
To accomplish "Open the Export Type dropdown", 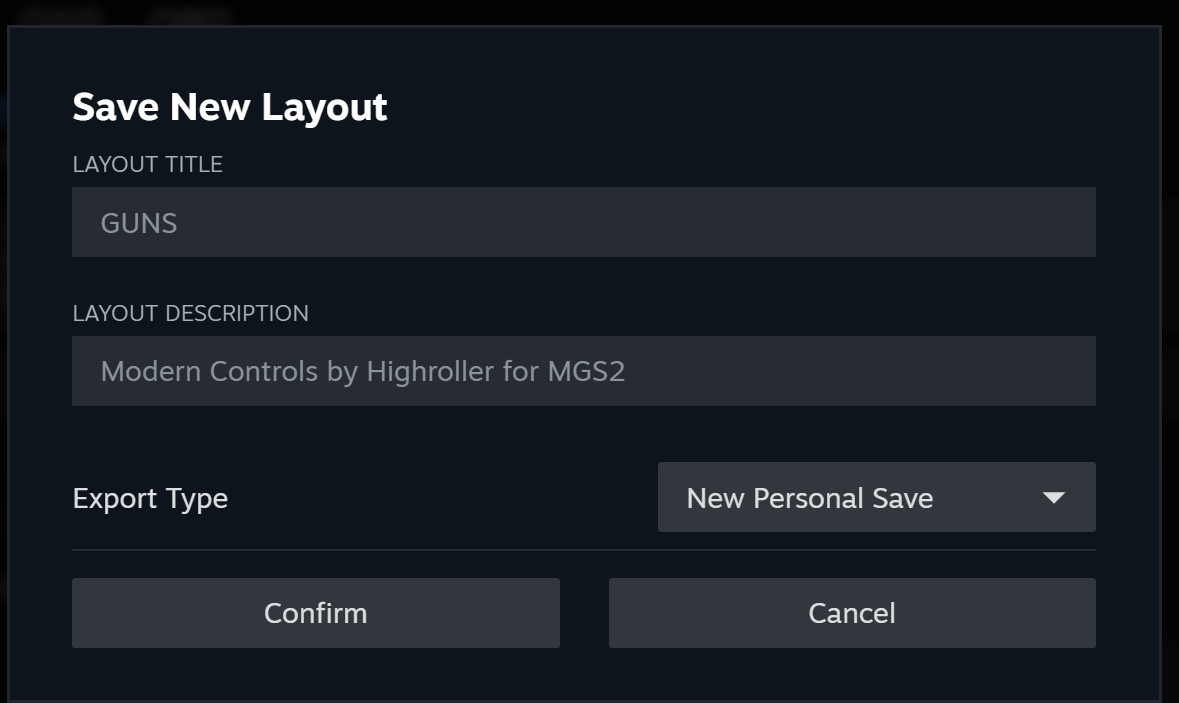I will [x=876, y=497].
